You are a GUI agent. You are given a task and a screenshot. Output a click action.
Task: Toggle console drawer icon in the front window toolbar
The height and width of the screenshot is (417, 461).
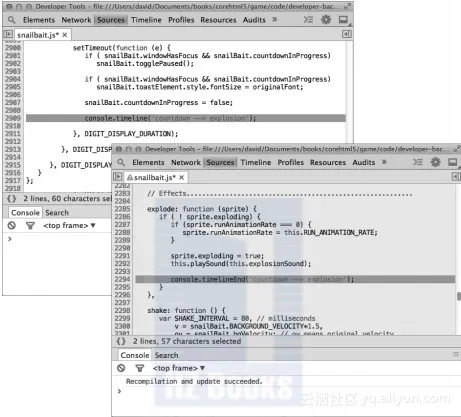click(x=418, y=162)
